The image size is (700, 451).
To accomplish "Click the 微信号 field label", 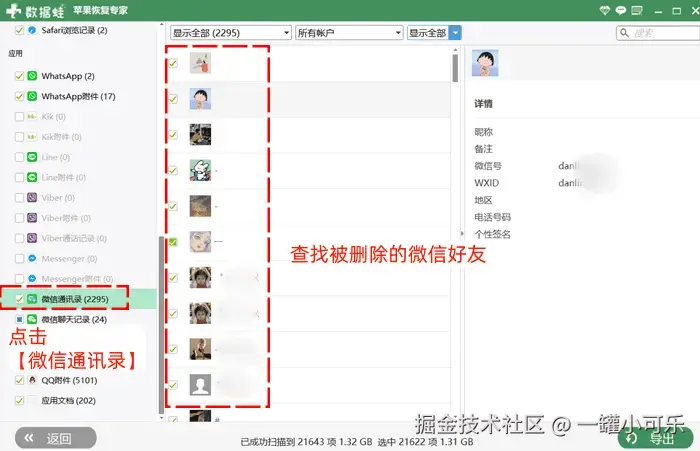I will pos(488,166).
